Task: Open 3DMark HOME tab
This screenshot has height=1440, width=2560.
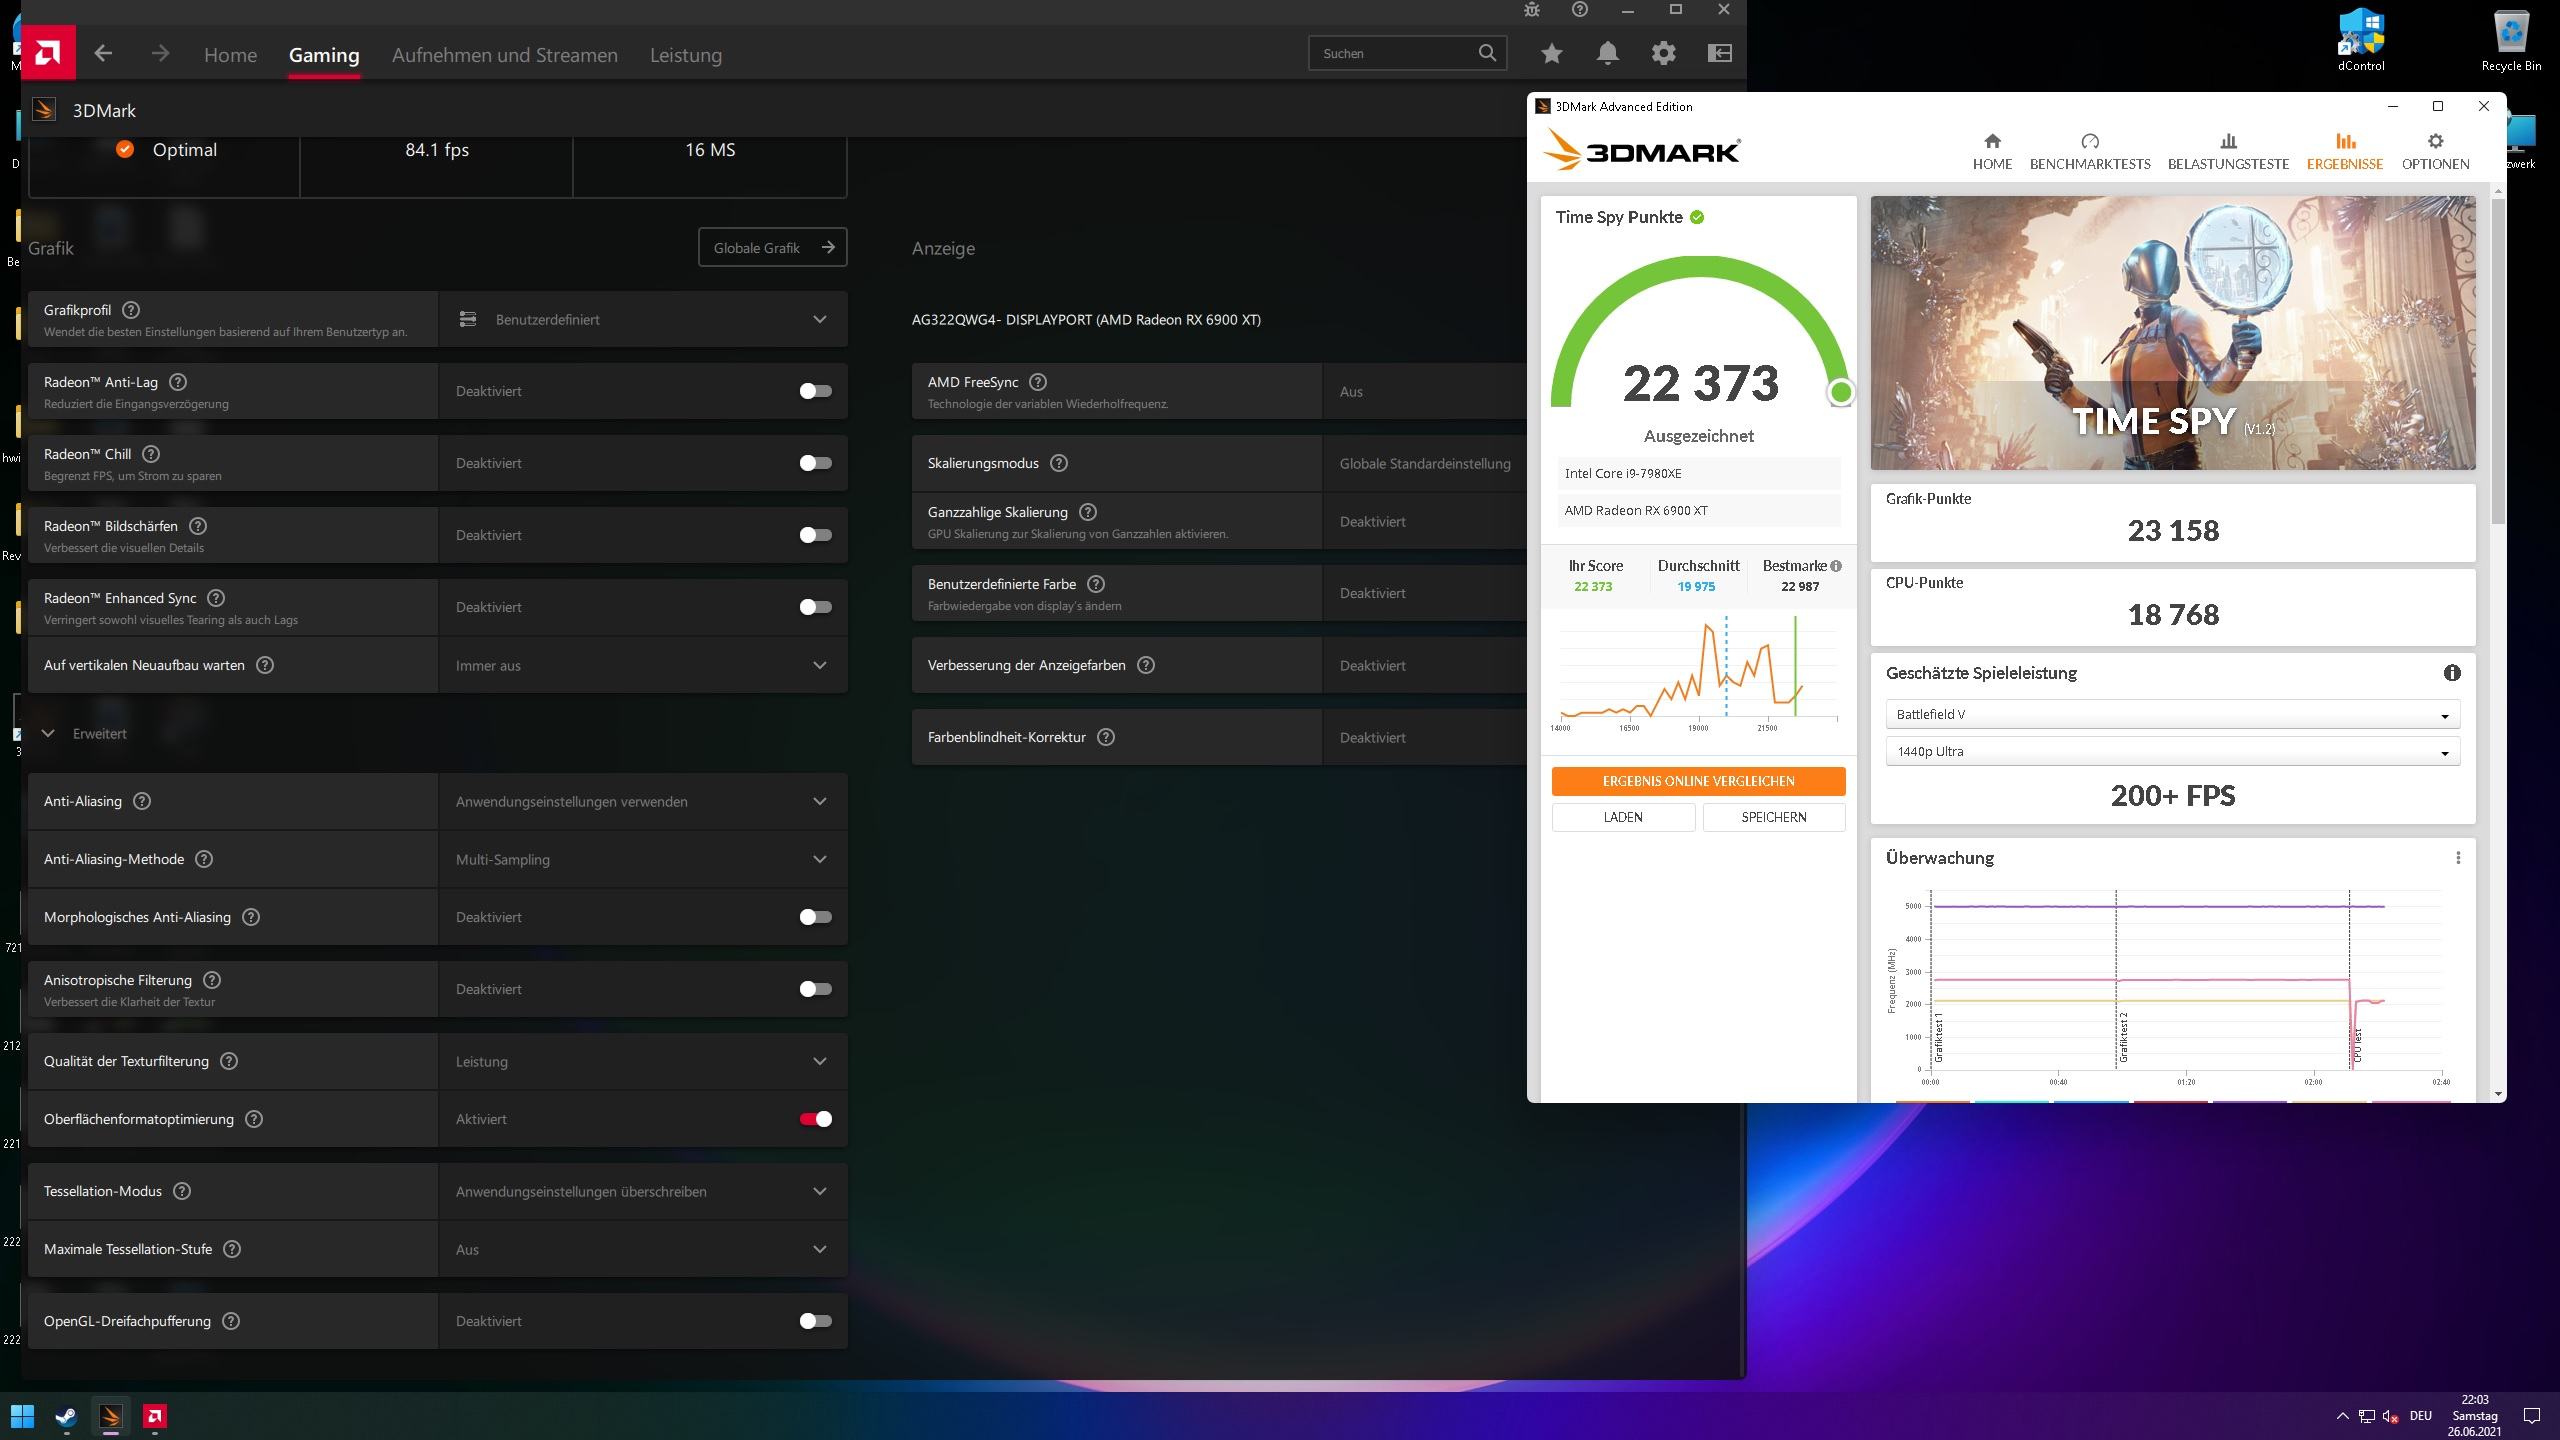Action: [x=1992, y=151]
